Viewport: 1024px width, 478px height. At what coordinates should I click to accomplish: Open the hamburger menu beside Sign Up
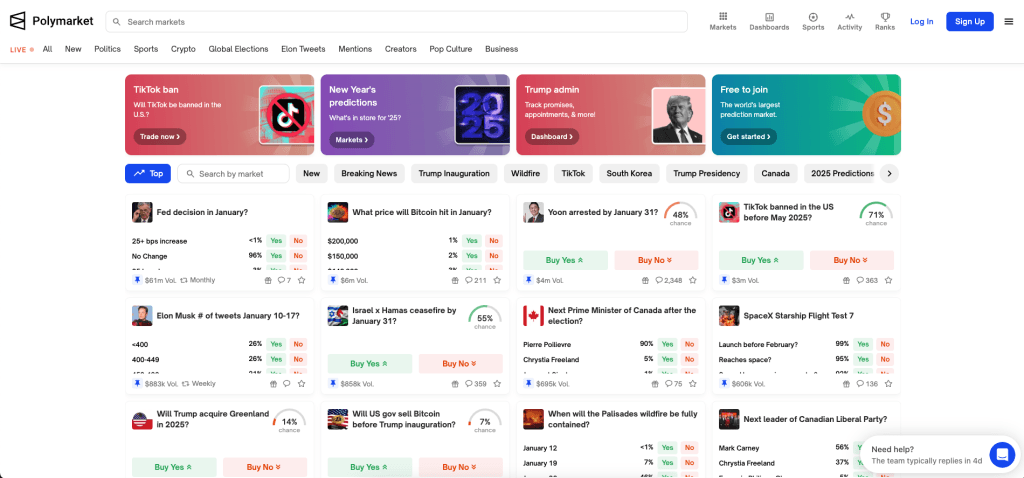[1008, 21]
